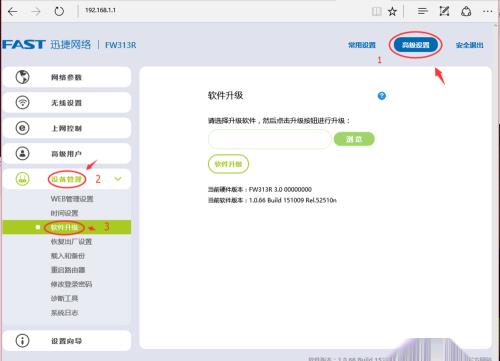
Task: Click the upgrade file path input field
Action: pyautogui.click(x=269, y=139)
